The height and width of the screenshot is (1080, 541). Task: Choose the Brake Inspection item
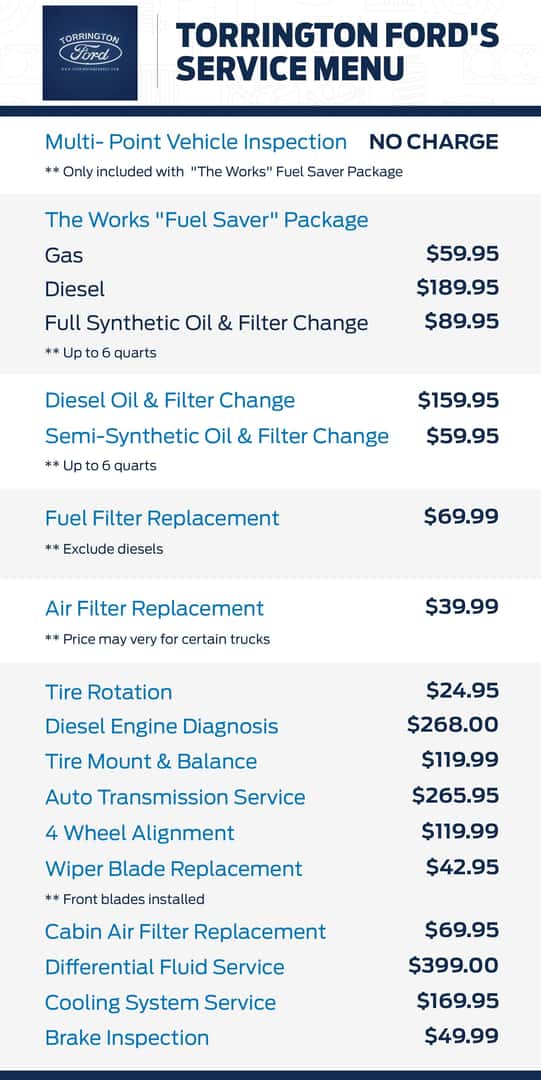127,1037
